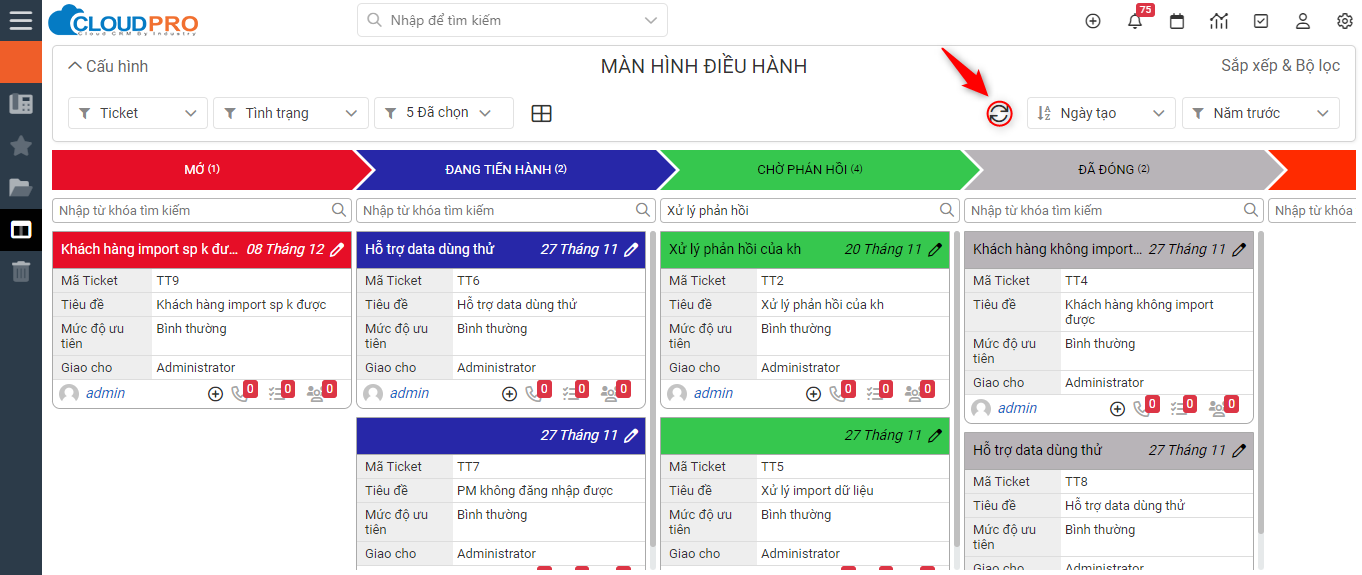1362x575 pixels.
Task: Click Xử lý import dữ liệu title value
Action: tap(817, 490)
